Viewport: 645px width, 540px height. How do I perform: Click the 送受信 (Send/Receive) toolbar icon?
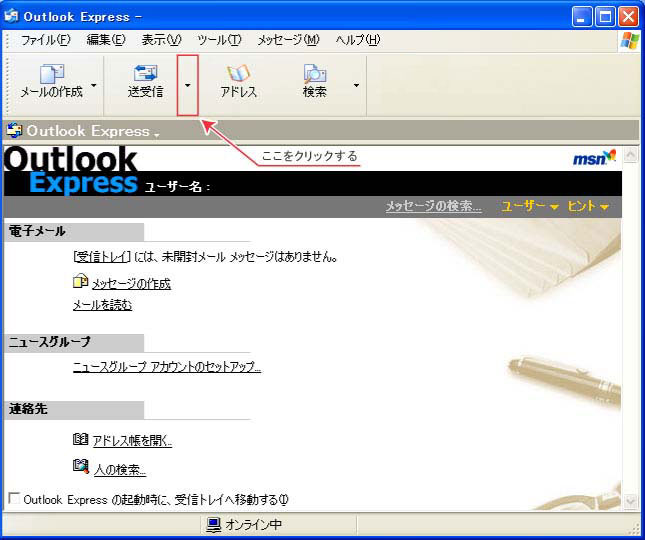click(145, 75)
